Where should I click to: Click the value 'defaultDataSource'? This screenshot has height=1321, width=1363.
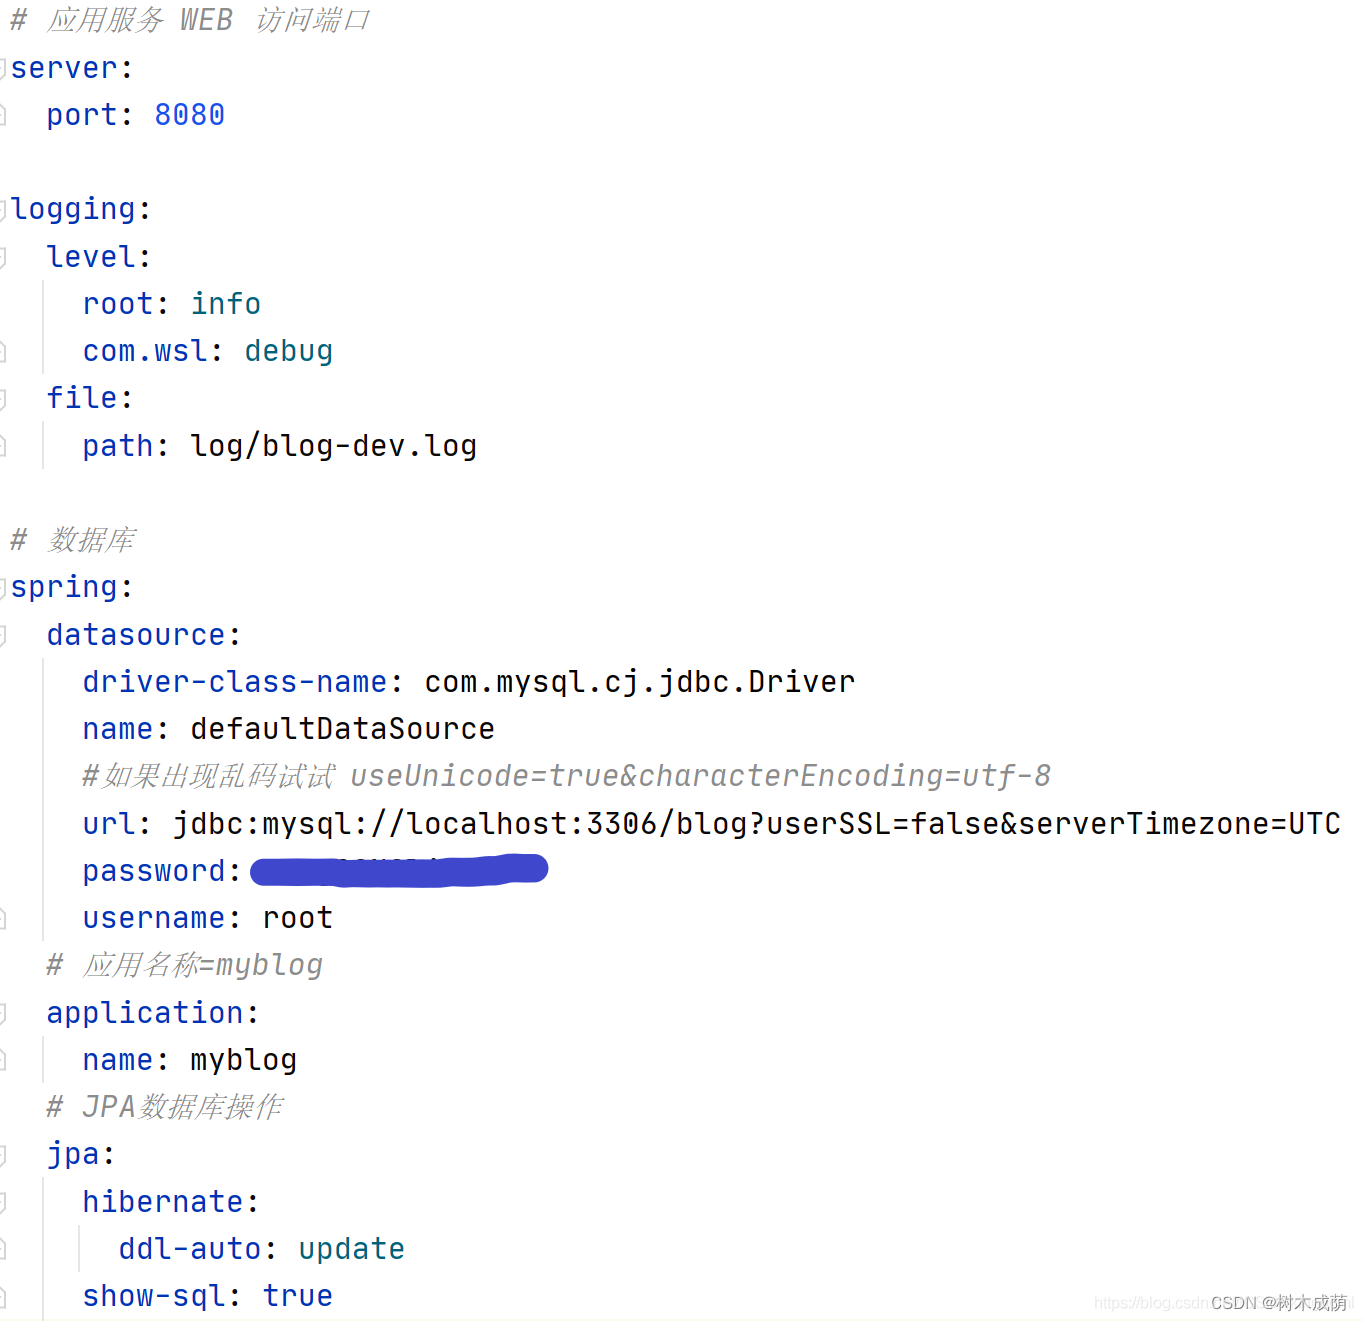tap(342, 729)
